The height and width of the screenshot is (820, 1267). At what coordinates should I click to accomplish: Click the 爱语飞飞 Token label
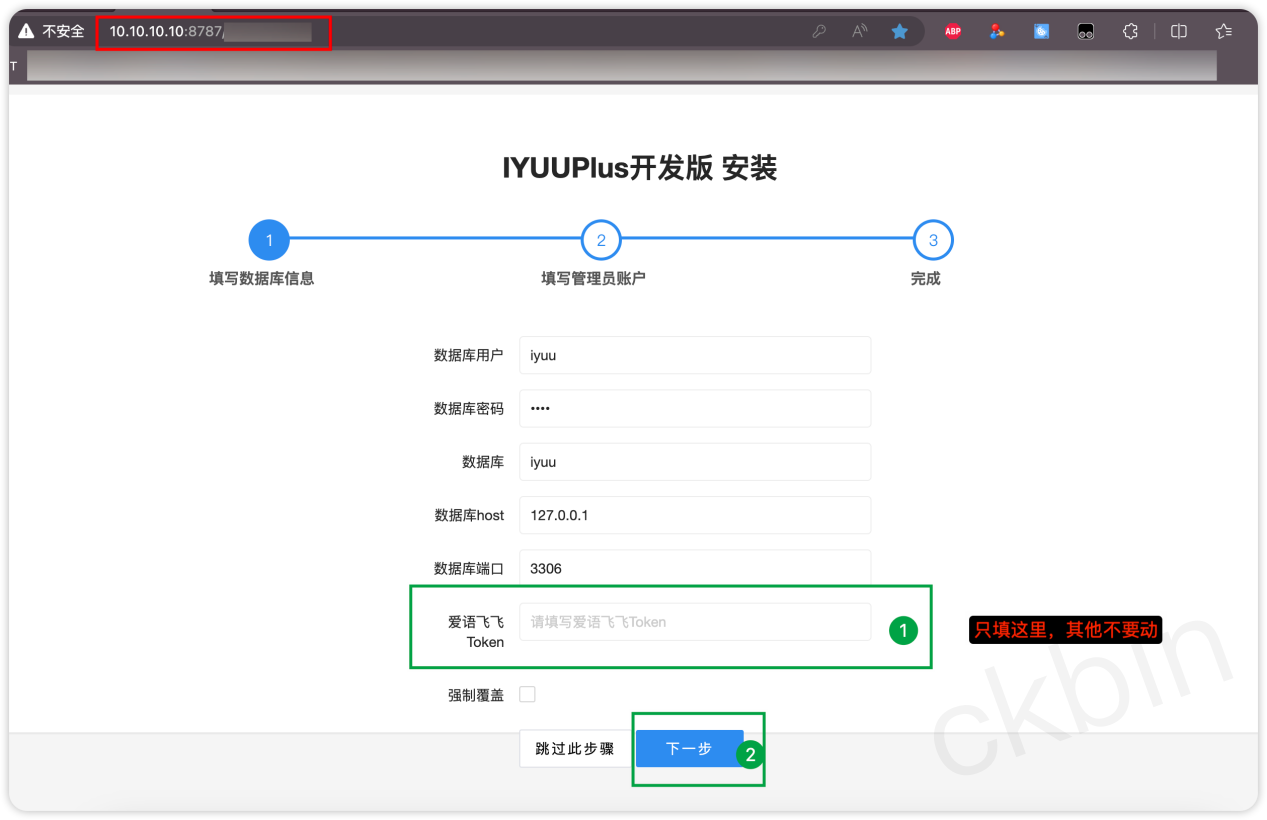click(x=476, y=632)
